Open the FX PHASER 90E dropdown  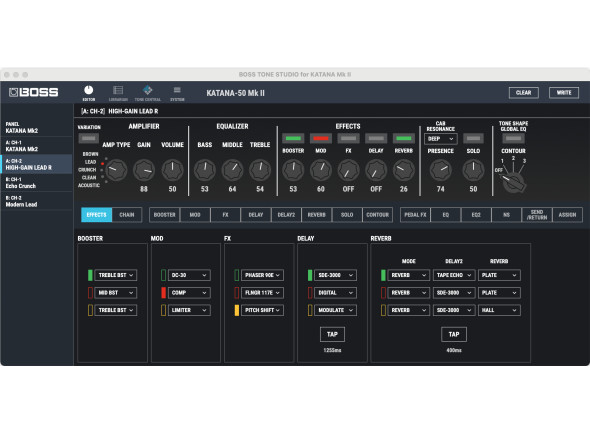click(262, 275)
